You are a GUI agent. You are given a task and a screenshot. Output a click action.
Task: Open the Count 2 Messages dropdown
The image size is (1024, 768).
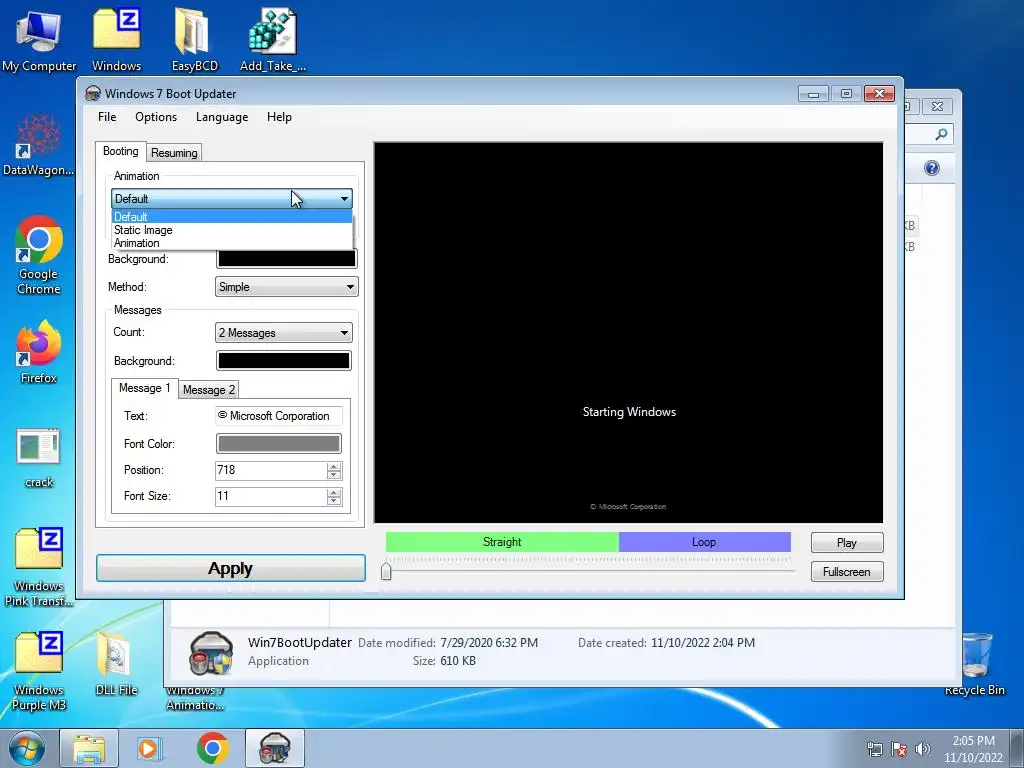pyautogui.click(x=283, y=333)
